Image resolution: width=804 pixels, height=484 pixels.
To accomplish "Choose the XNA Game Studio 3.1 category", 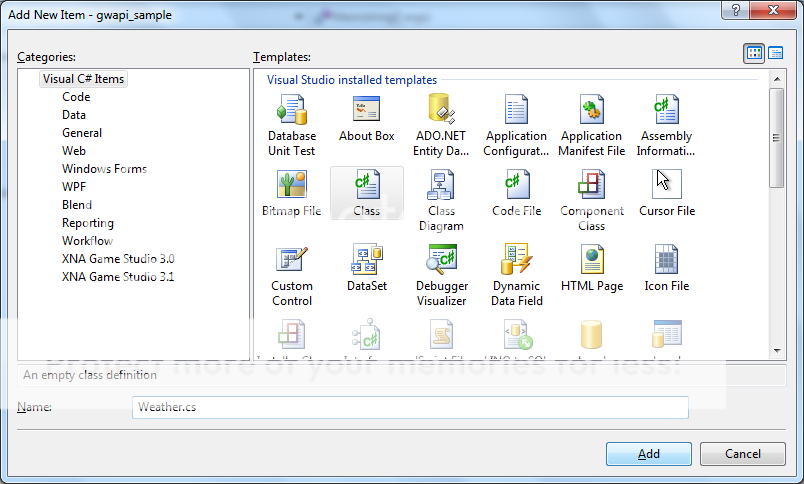I will coord(118,277).
